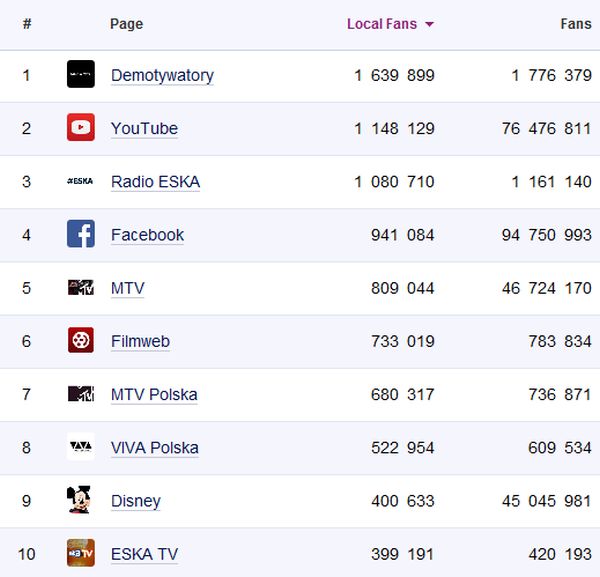Open the YouTube page link
This screenshot has width=600, height=577.
tap(144, 128)
